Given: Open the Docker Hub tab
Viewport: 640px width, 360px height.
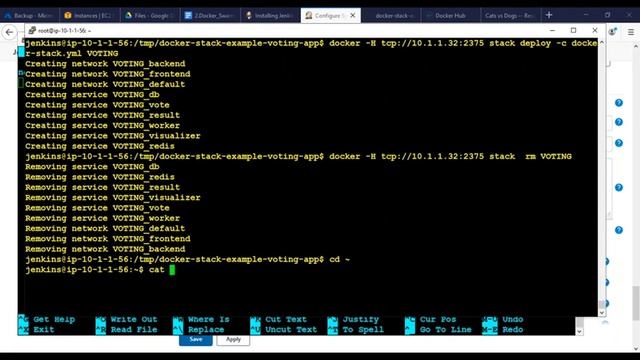Looking at the screenshot, I should 450,16.
